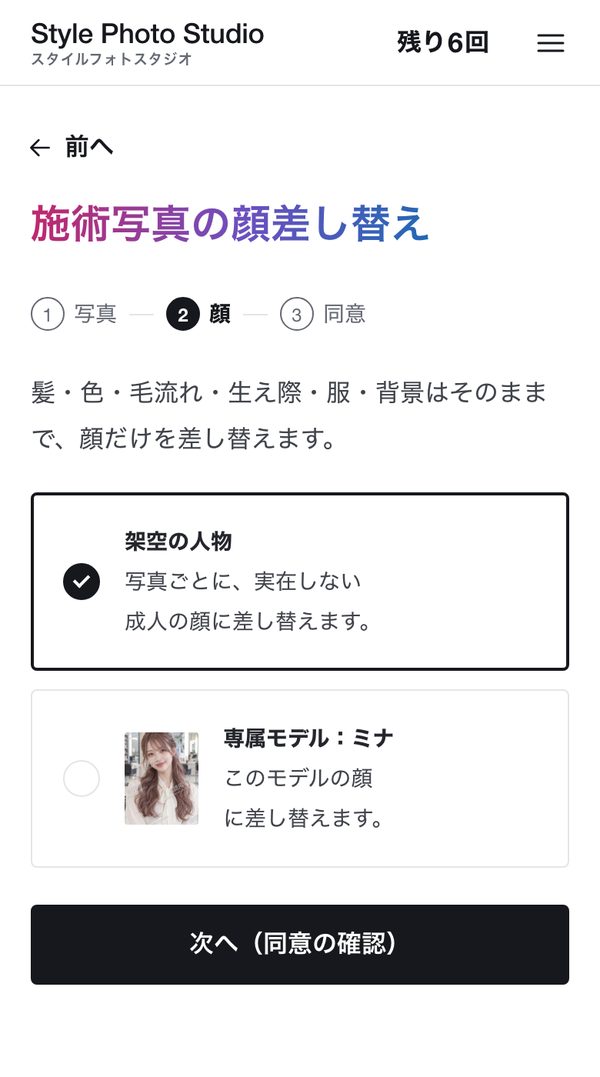Click step 1 circle icon
600x1077 pixels.
pyautogui.click(x=47, y=315)
